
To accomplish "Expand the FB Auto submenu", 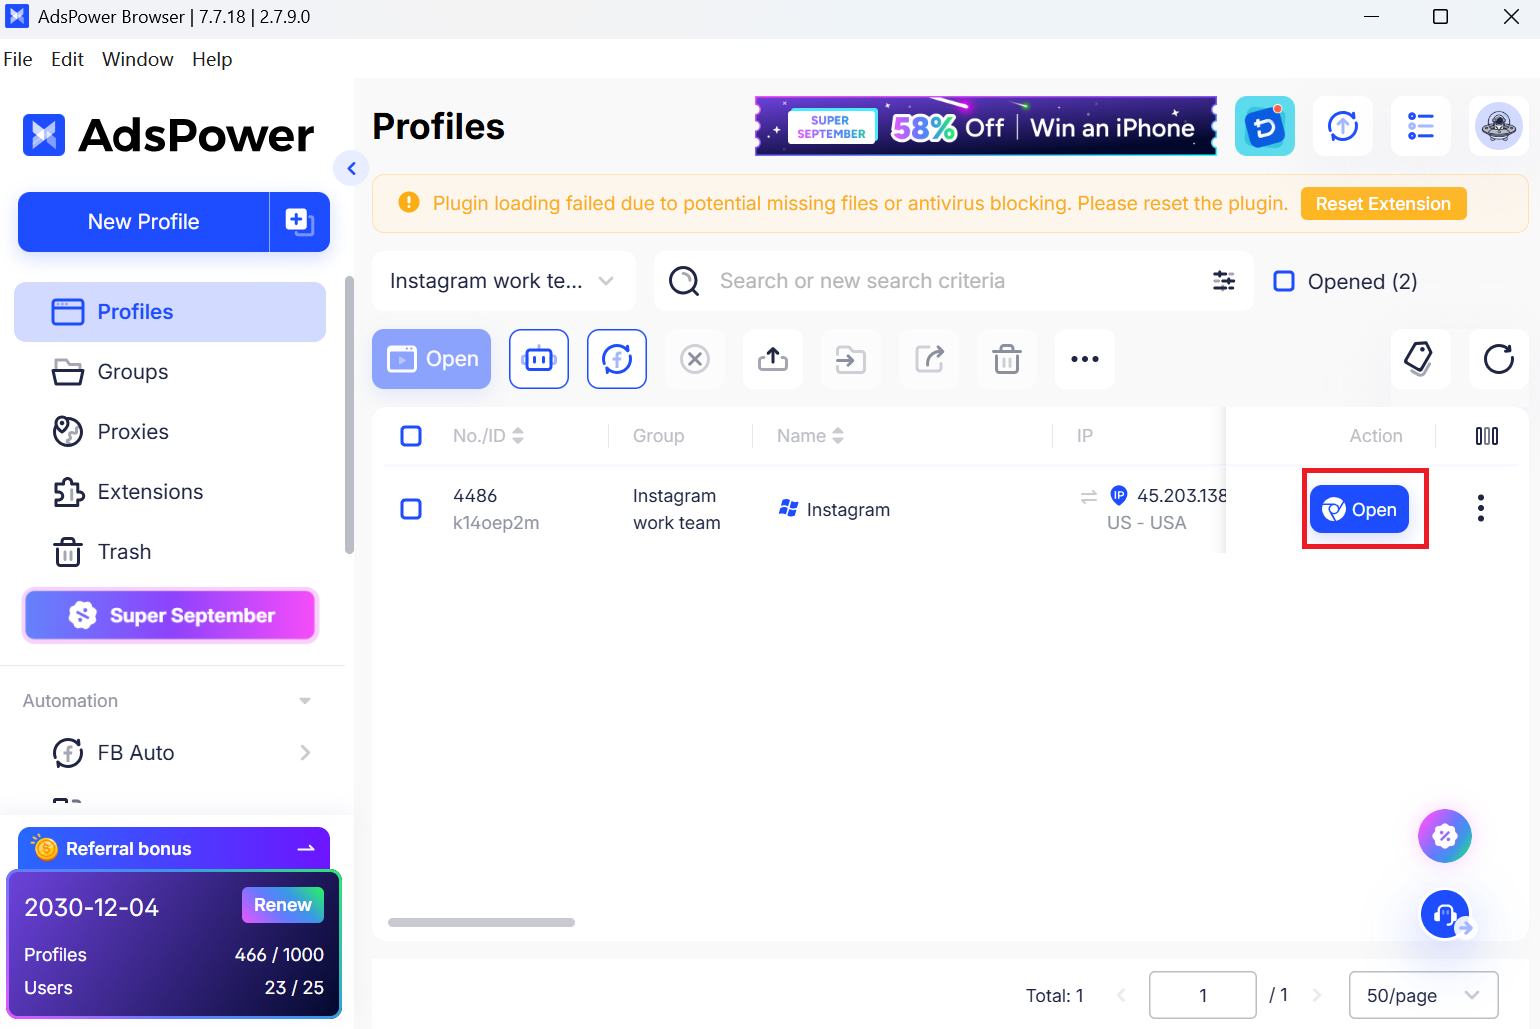I will (306, 753).
